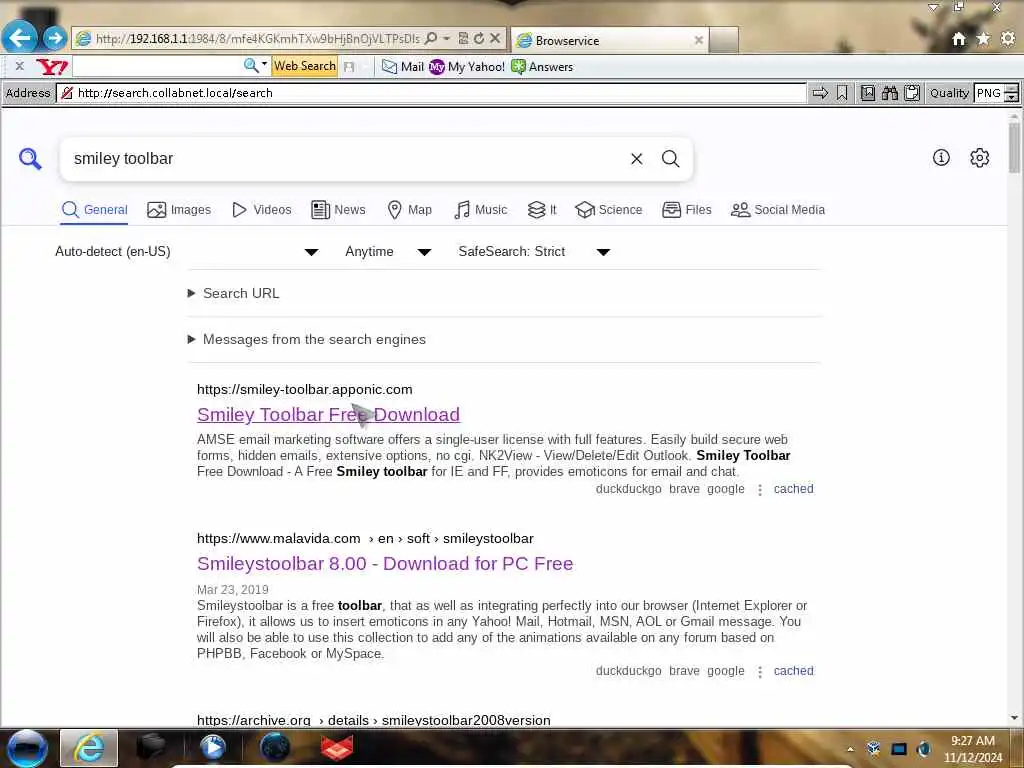Click the Browservice bookmark icon

842,93
